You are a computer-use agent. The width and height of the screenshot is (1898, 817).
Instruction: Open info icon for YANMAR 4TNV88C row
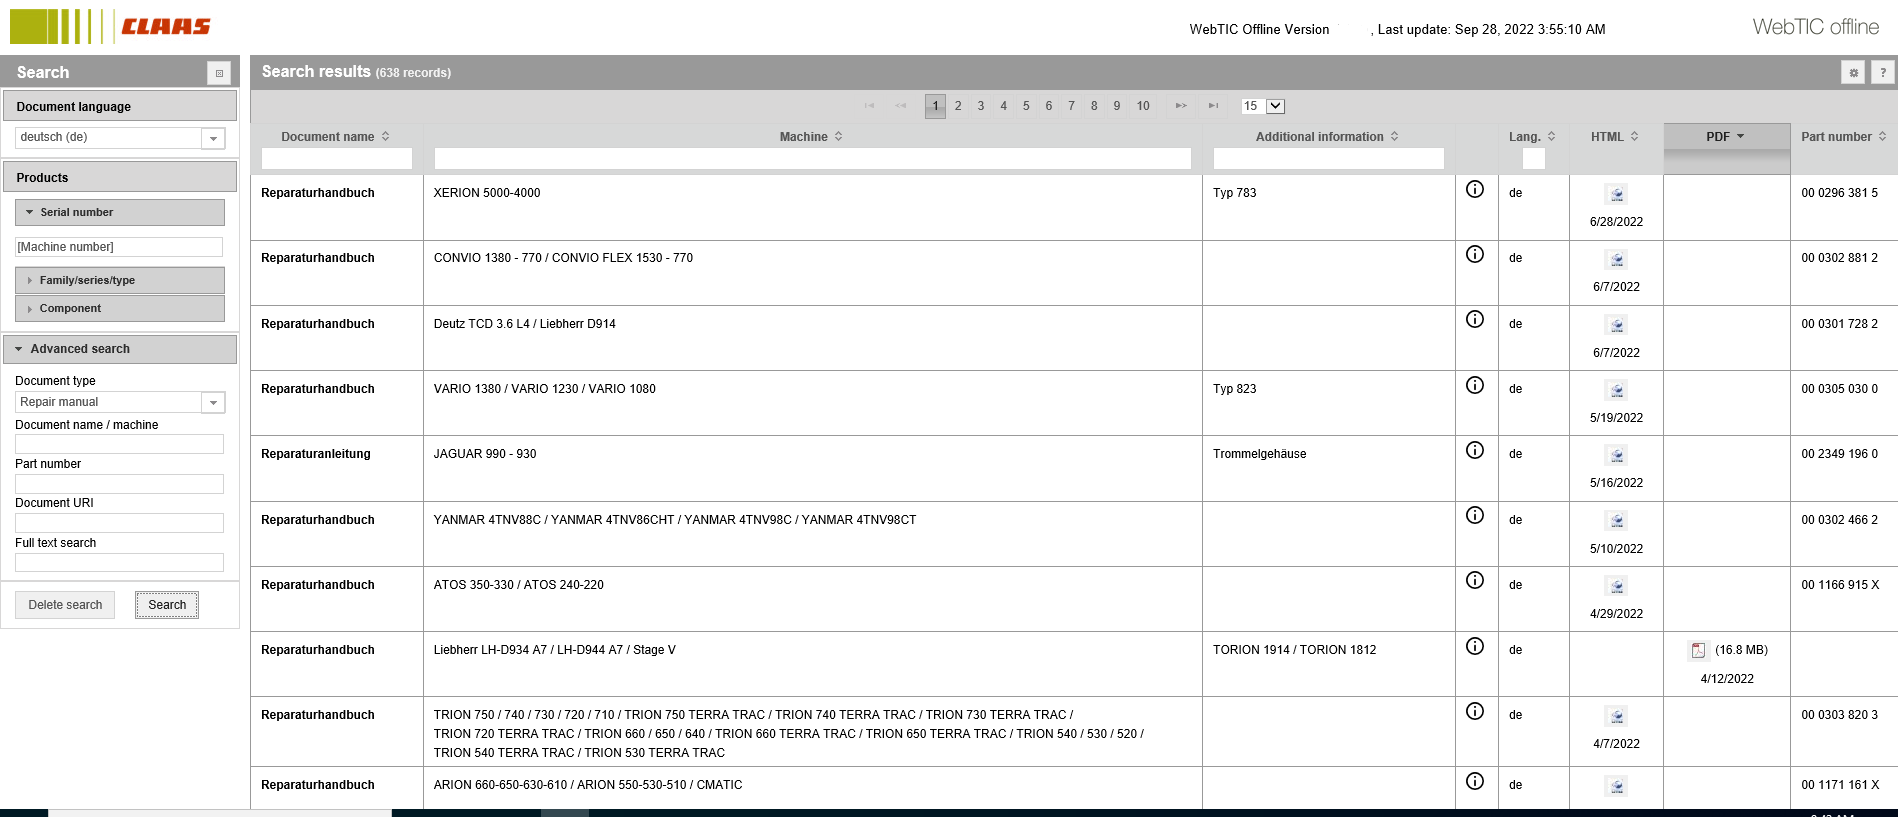pos(1475,515)
